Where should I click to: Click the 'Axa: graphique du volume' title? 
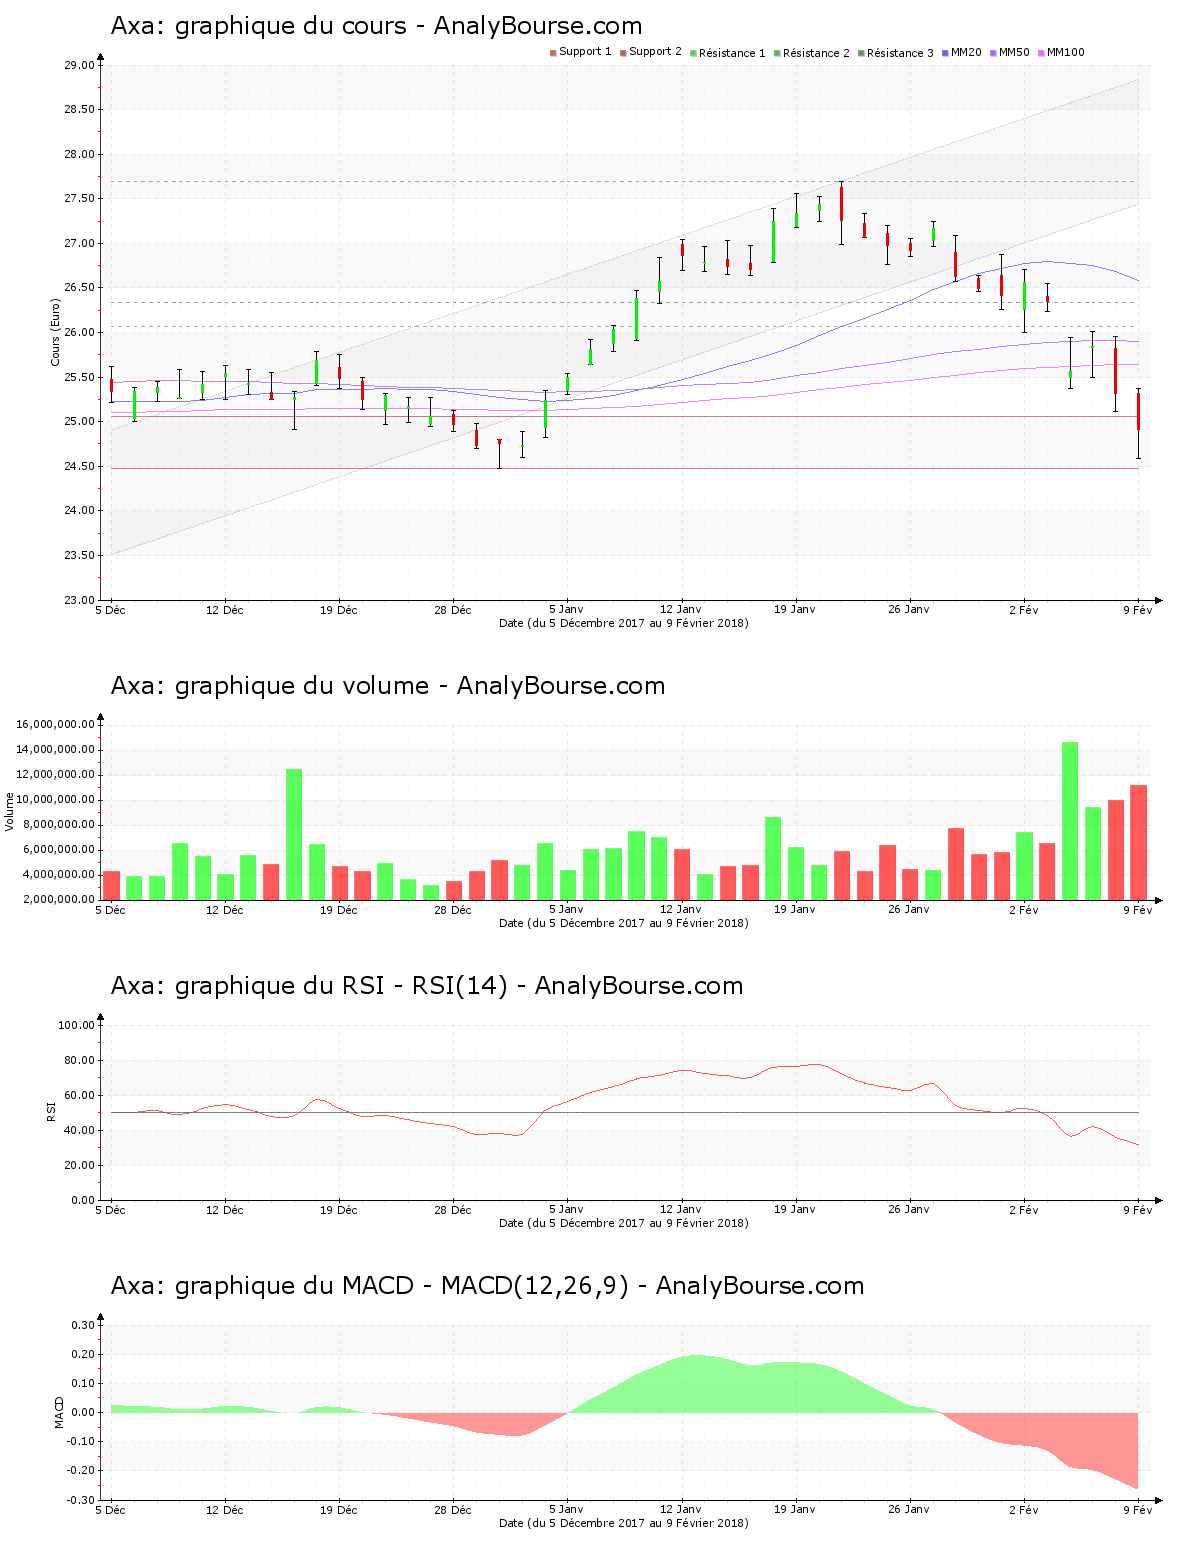coord(387,686)
